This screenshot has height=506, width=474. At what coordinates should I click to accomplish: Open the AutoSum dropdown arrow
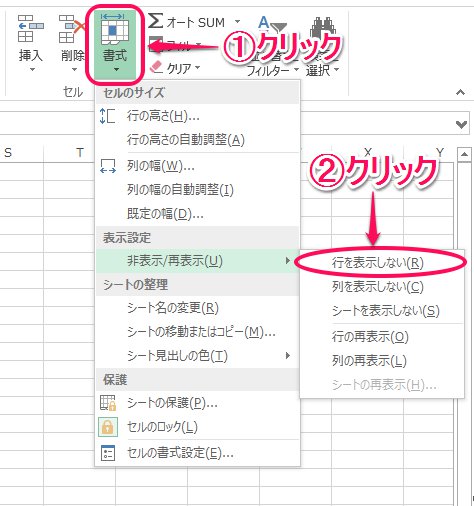pos(237,22)
